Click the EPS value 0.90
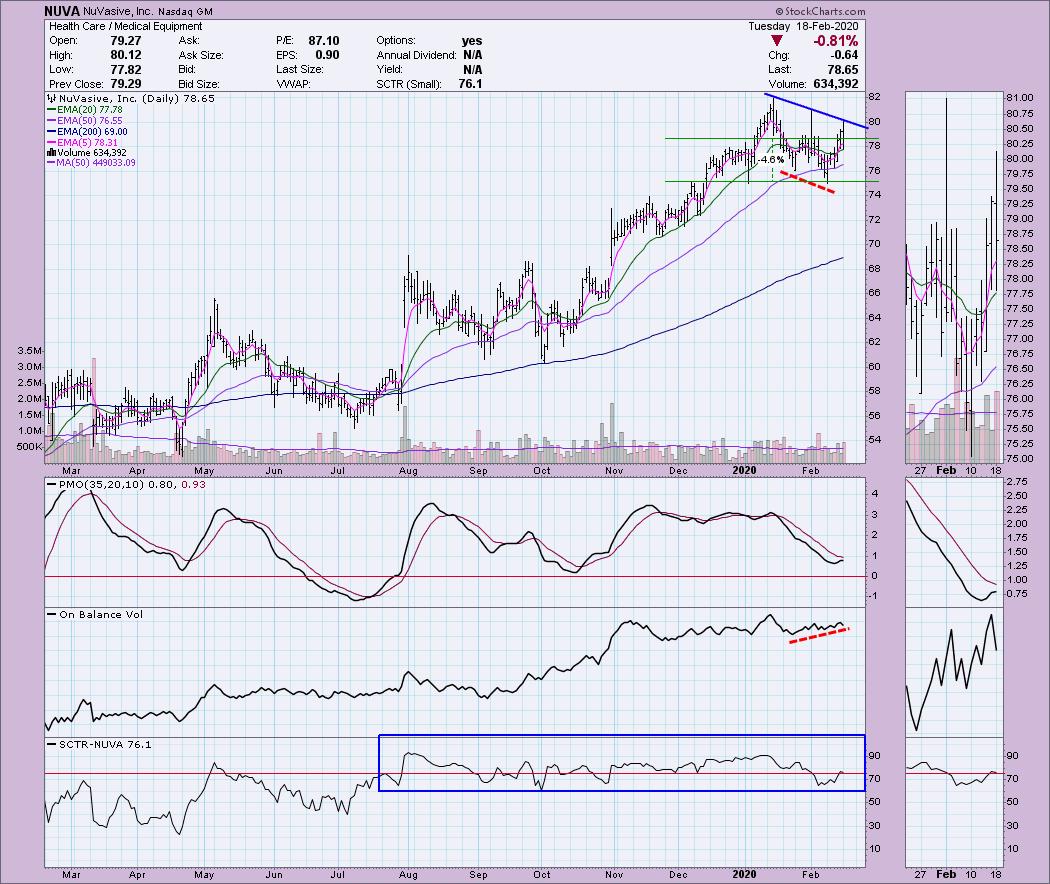This screenshot has width=1050, height=884. coord(327,55)
